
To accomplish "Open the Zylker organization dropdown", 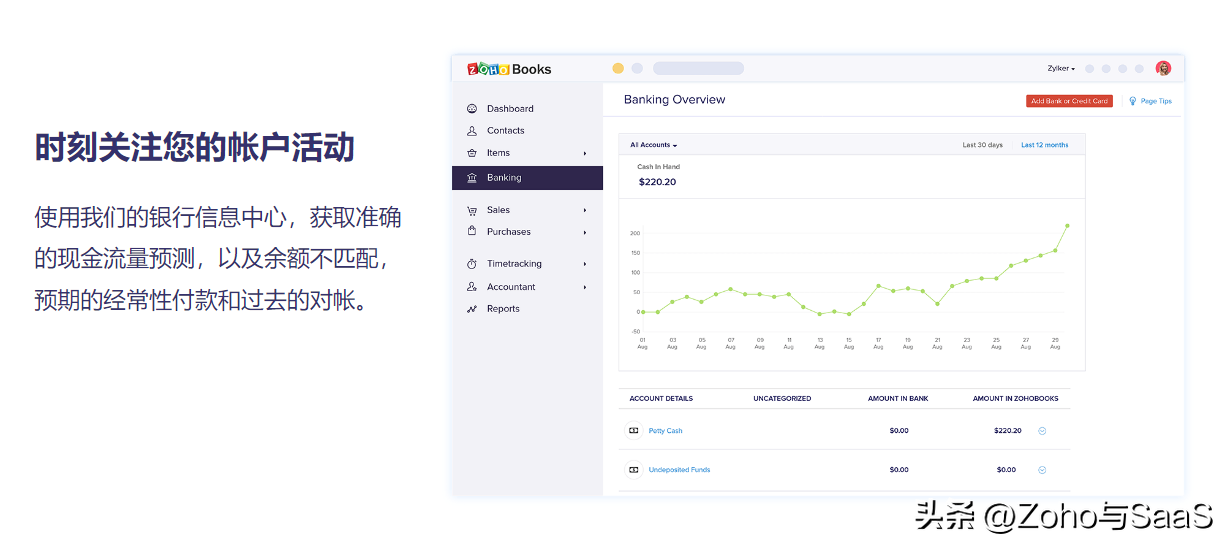I will [1061, 68].
